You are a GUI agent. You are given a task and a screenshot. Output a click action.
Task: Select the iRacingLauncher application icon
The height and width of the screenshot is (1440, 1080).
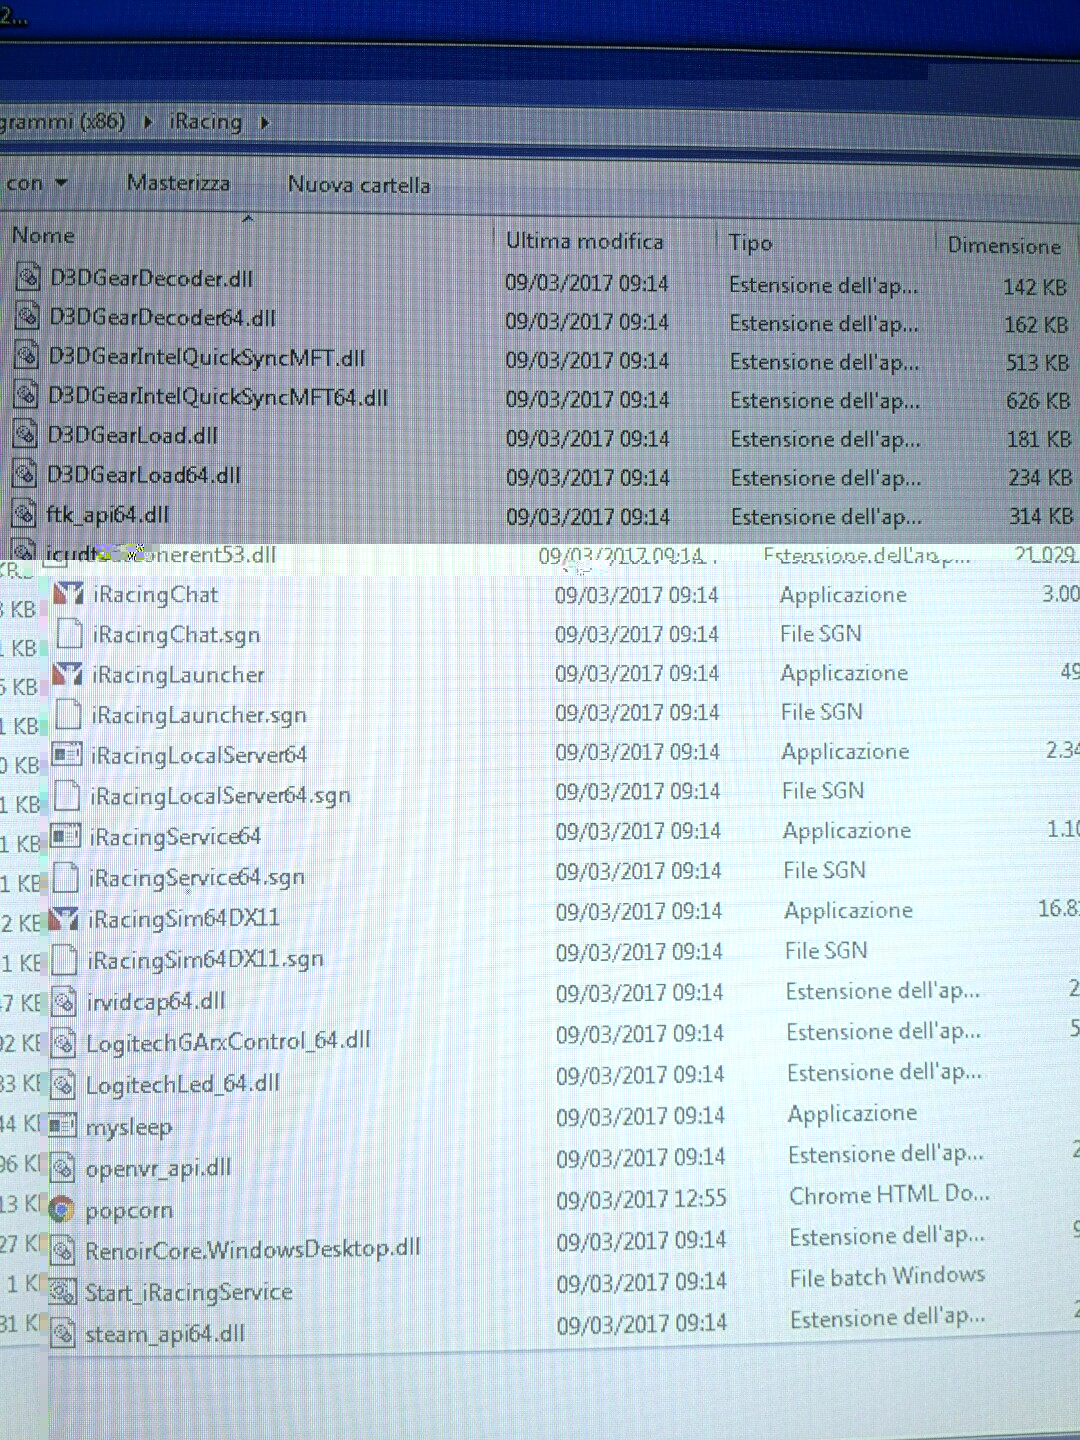67,675
